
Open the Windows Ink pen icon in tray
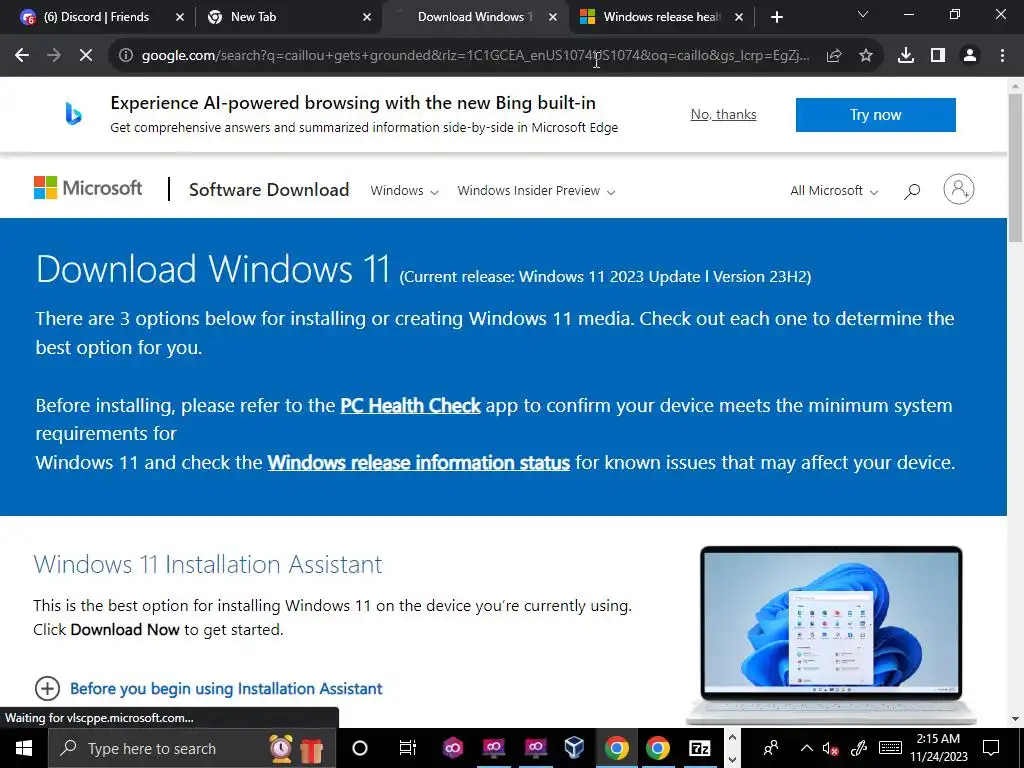tap(859, 748)
